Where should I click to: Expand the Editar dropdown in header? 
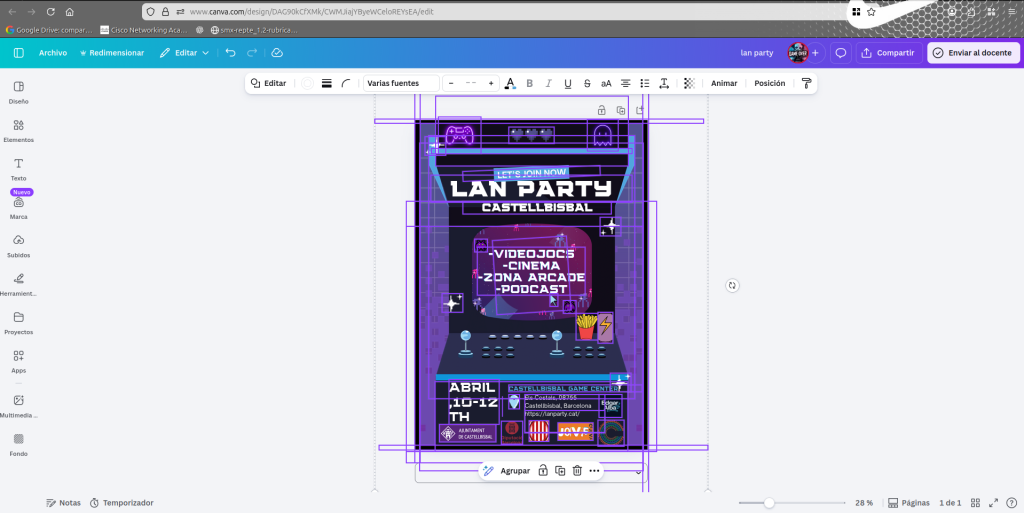(x=185, y=53)
